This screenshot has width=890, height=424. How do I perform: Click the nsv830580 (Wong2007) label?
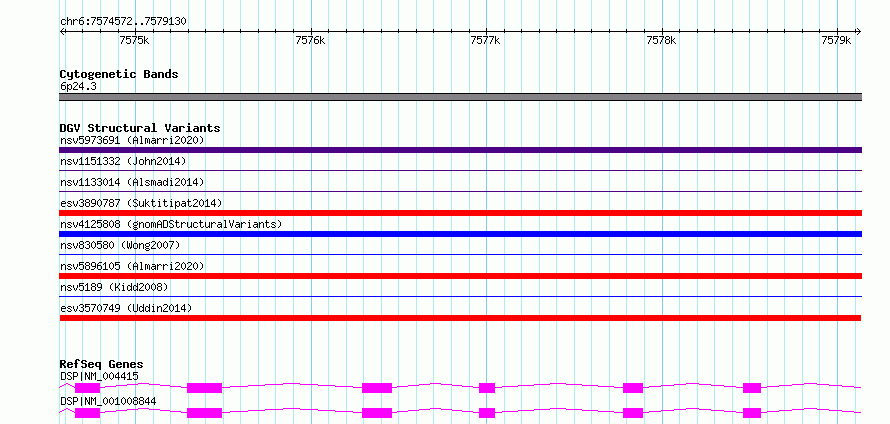point(120,245)
